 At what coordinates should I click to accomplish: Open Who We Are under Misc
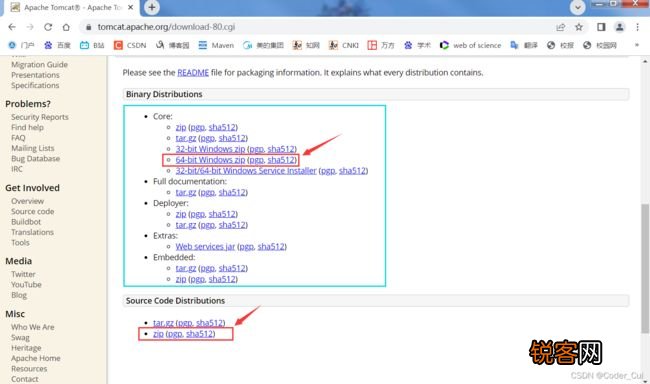pos(33,327)
